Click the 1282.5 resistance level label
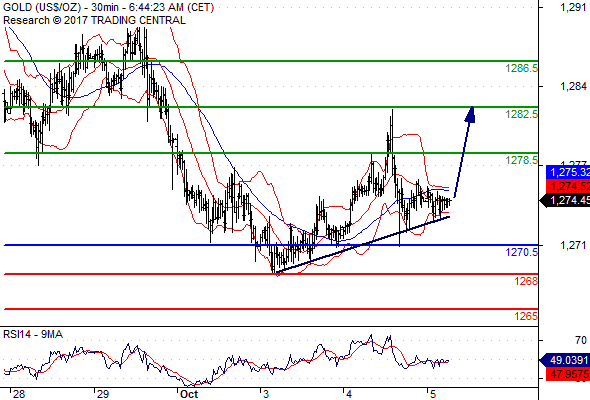 coord(522,114)
